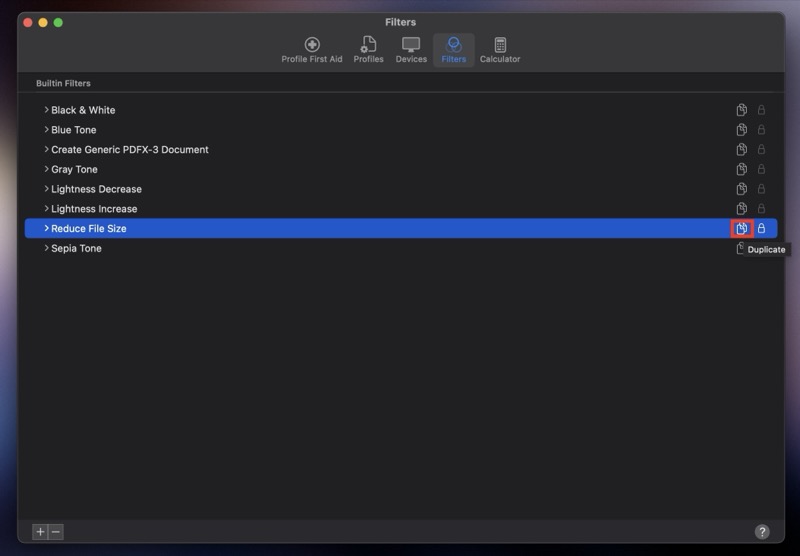800x556 pixels.
Task: Switch to the Profiles section
Action: (x=368, y=50)
